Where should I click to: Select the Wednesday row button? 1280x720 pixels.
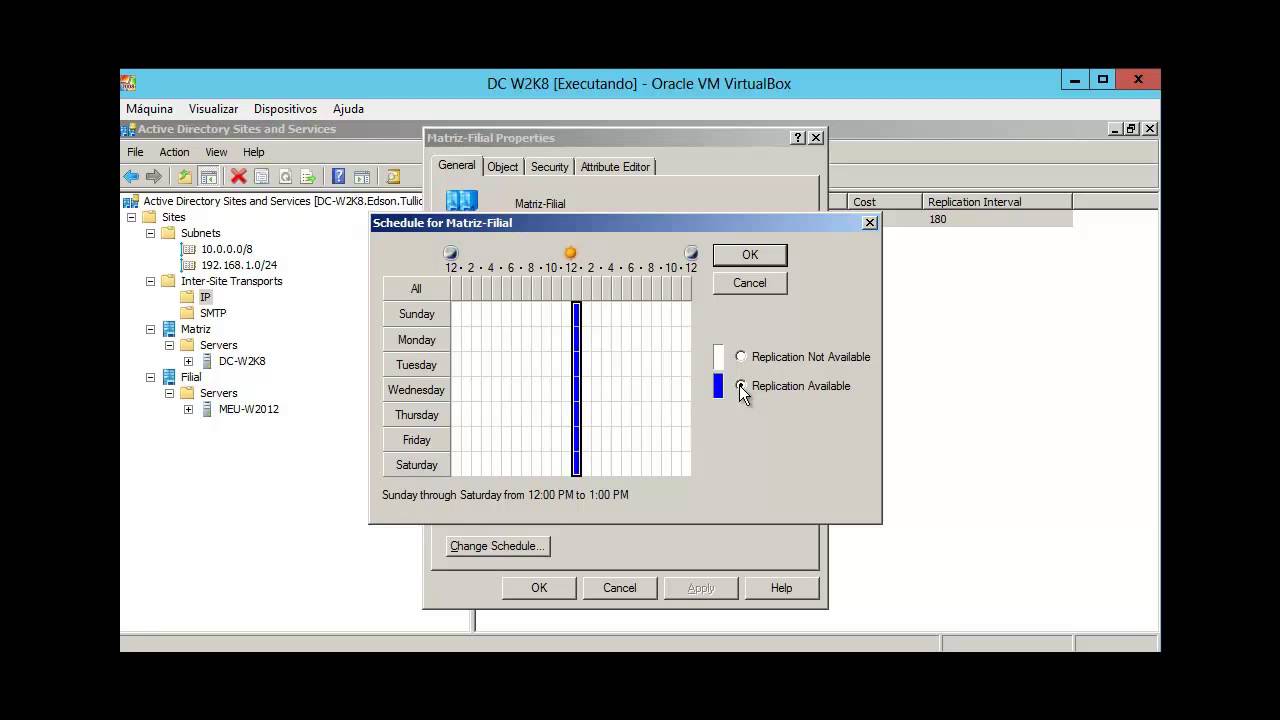tap(416, 390)
